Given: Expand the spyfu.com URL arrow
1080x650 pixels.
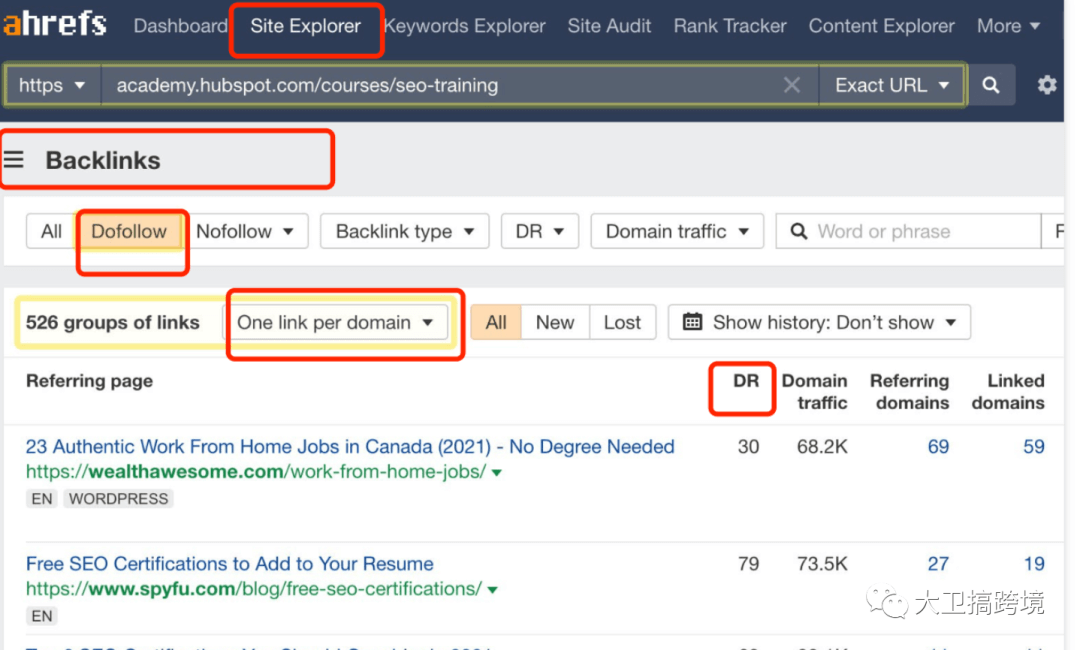Looking at the screenshot, I should pyautogui.click(x=492, y=590).
